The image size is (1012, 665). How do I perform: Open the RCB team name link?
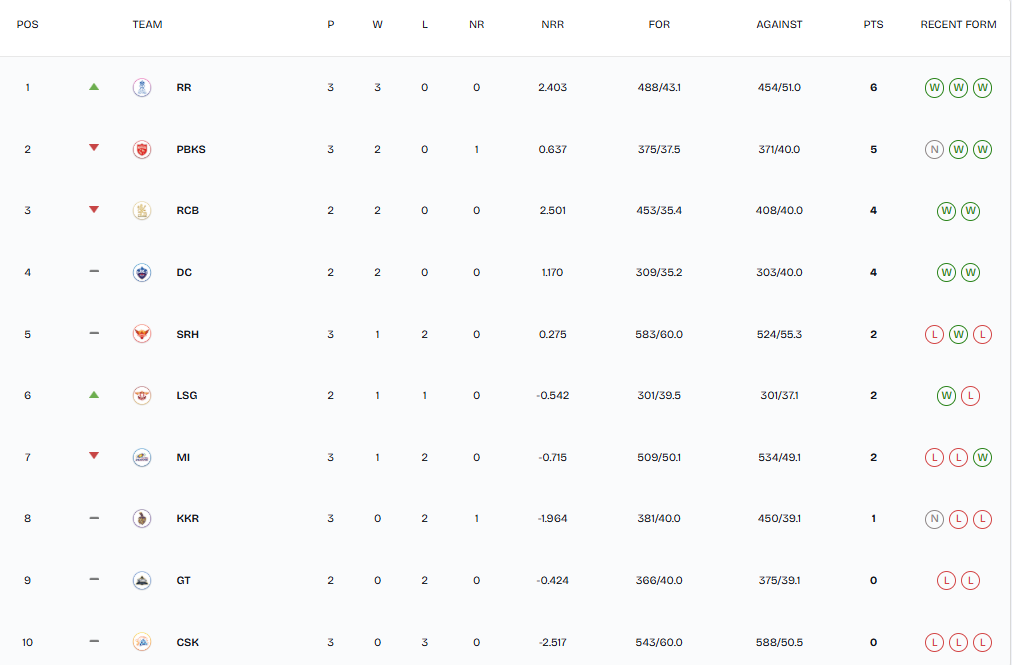click(x=187, y=211)
